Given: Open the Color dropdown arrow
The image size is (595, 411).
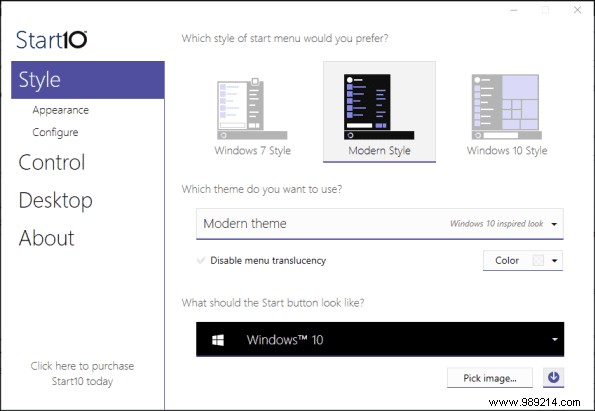Looking at the screenshot, I should point(554,261).
